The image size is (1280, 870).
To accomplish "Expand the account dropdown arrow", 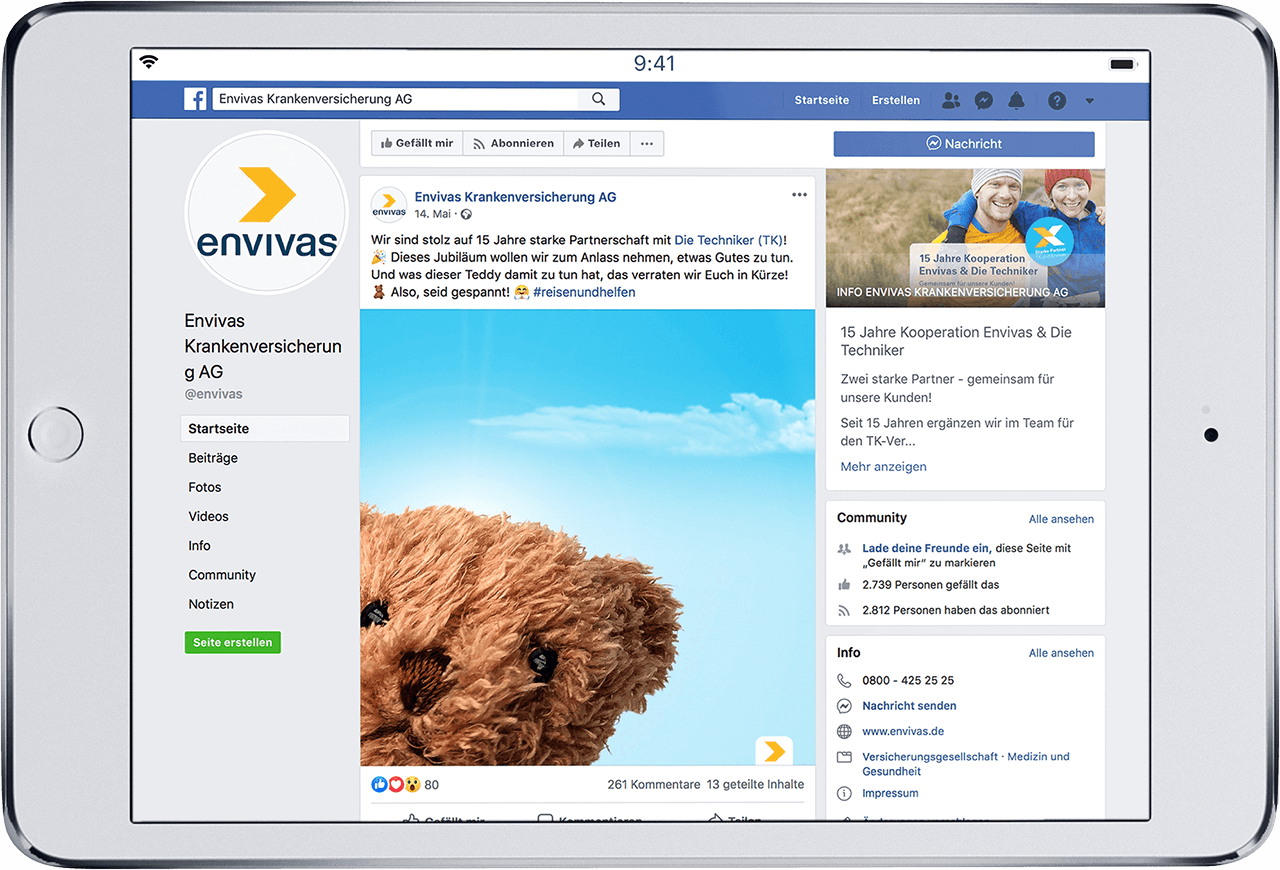I will [x=1090, y=101].
